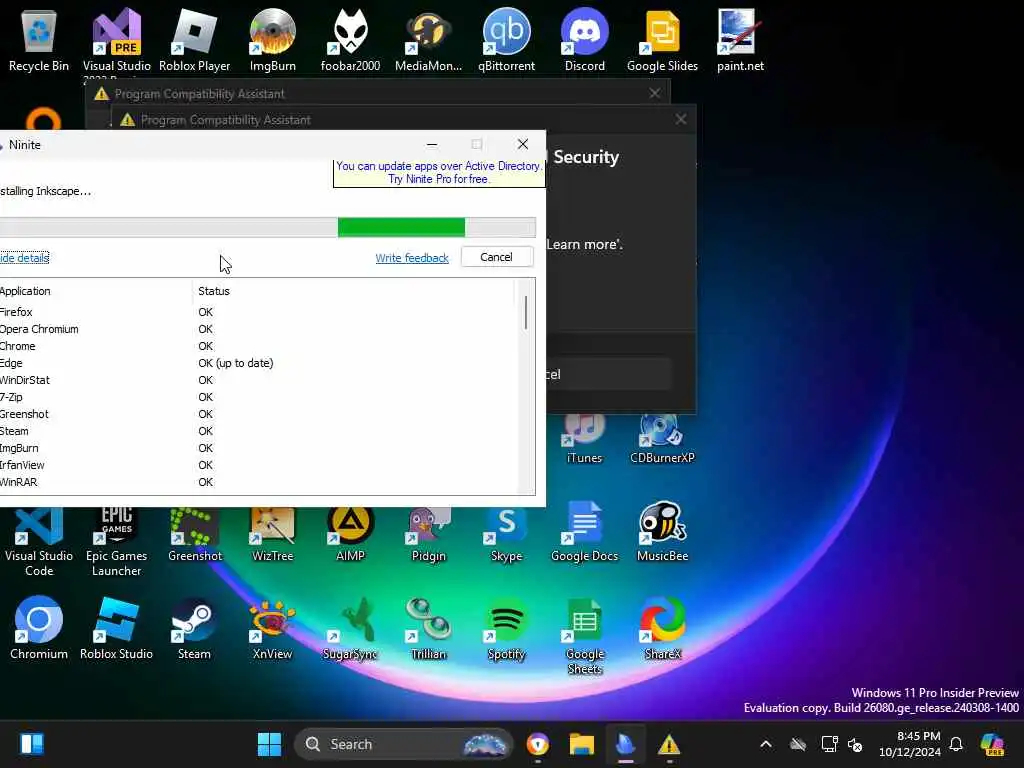Open the Google Slides shortcut

coord(662,39)
